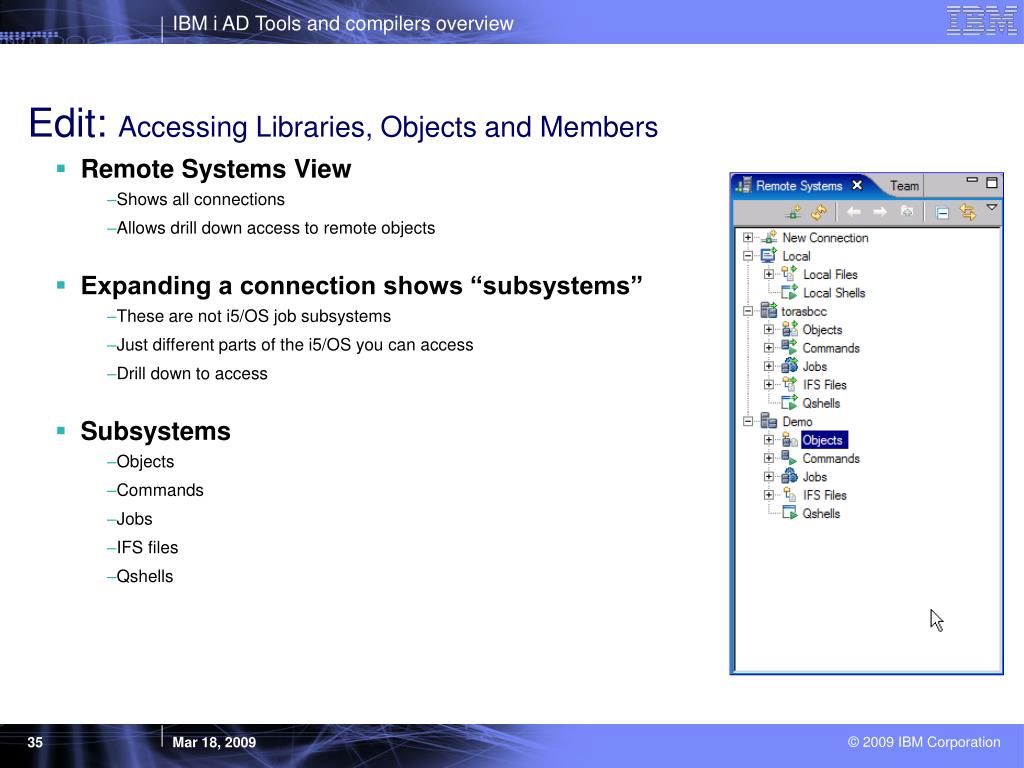This screenshot has width=1024, height=768.
Task: Expand Jobs under Demo
Action: click(769, 477)
